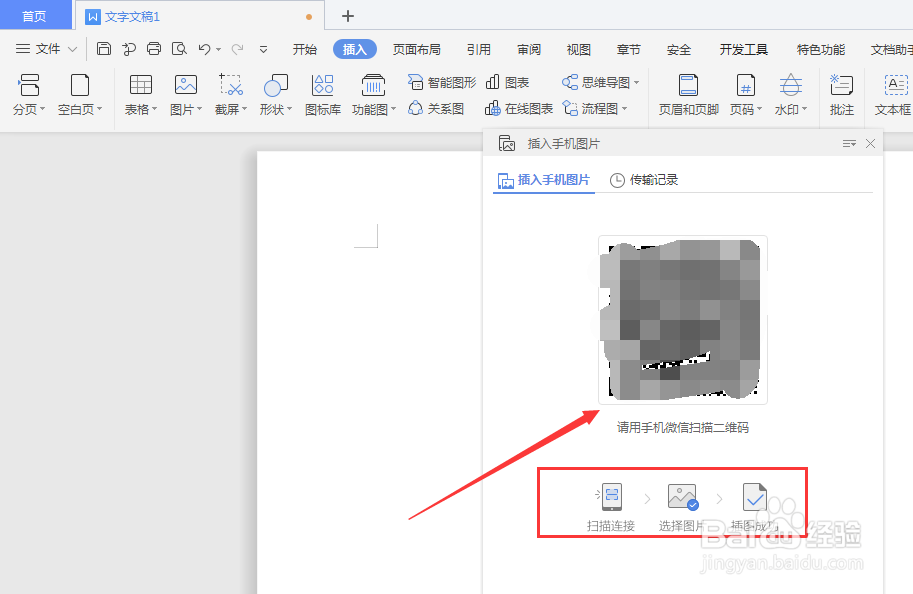Select the 插入手机图片 panel tab
Image resolution: width=913 pixels, height=594 pixels.
[544, 180]
